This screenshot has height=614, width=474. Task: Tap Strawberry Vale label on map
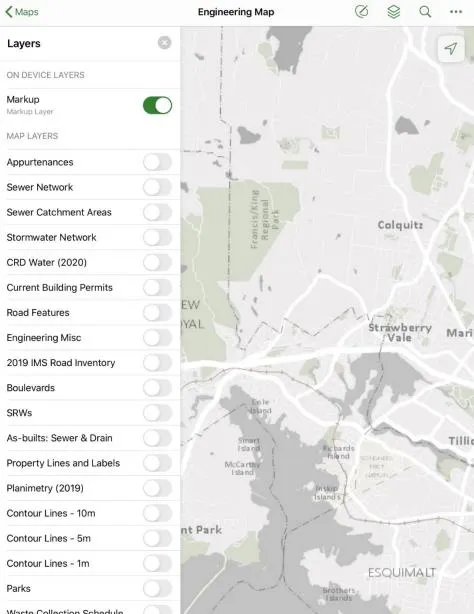(400, 332)
